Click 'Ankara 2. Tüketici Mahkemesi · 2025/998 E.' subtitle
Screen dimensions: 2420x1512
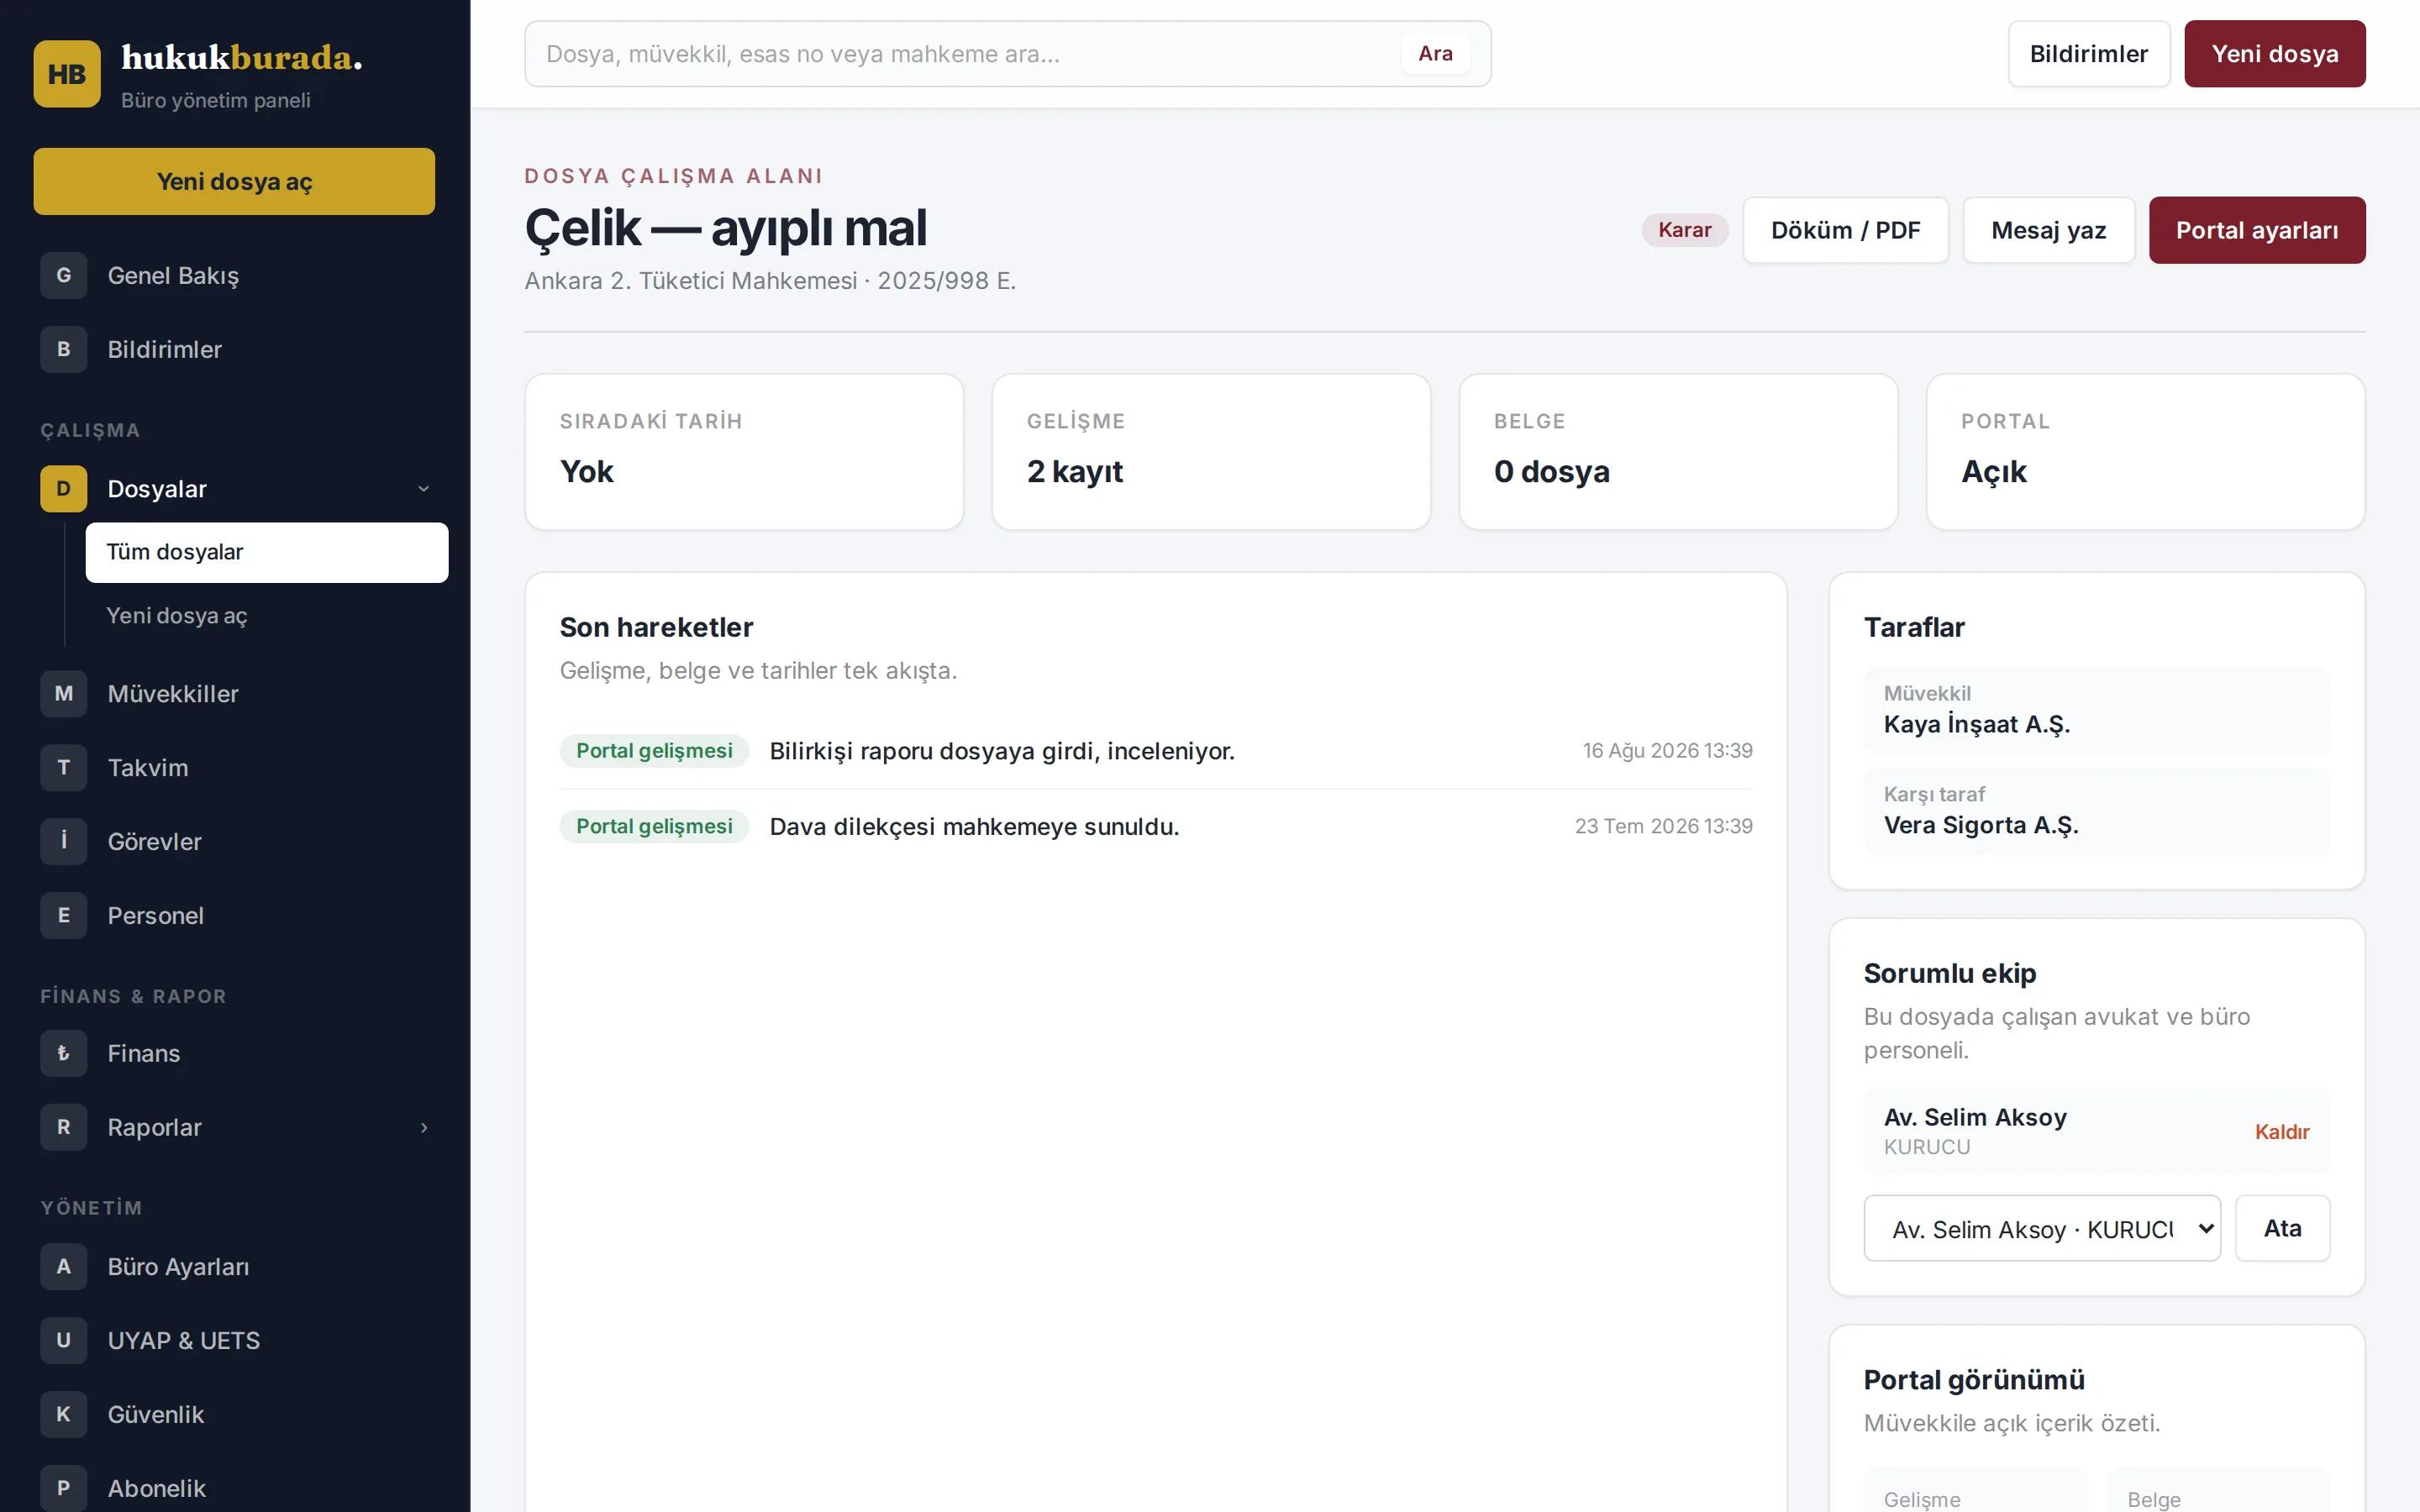(770, 281)
